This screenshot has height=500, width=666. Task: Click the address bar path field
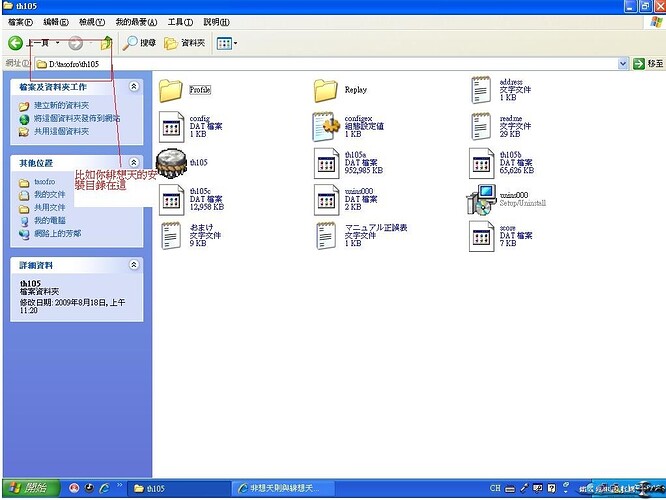tap(300, 64)
